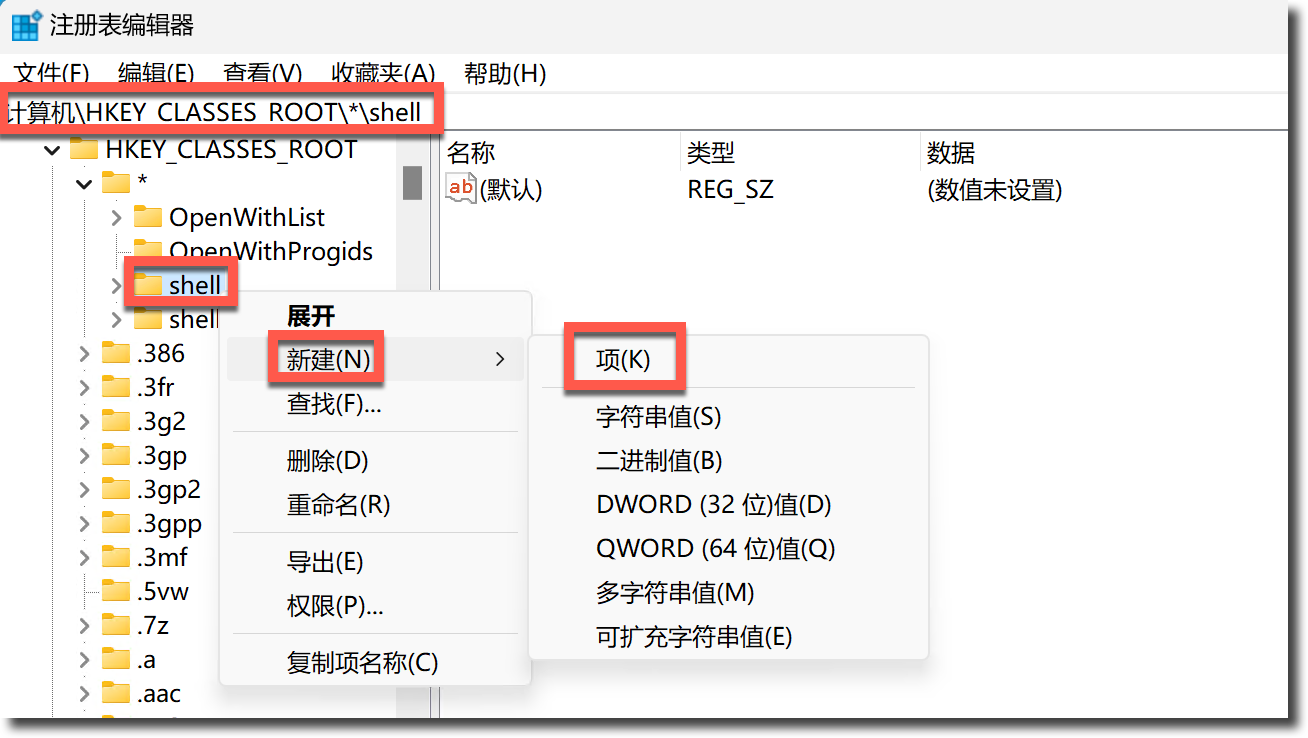This screenshot has height=738, width=1308.
Task: Click the HKEY_CLASSES_ROOT folder icon
Action: pyautogui.click(x=84, y=149)
